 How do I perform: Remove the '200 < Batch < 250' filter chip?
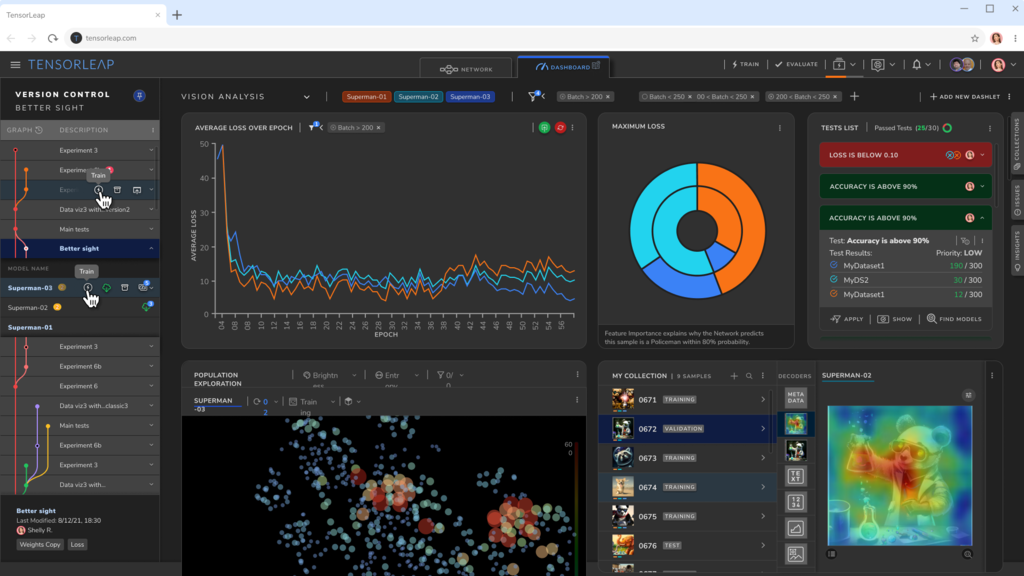pos(835,97)
